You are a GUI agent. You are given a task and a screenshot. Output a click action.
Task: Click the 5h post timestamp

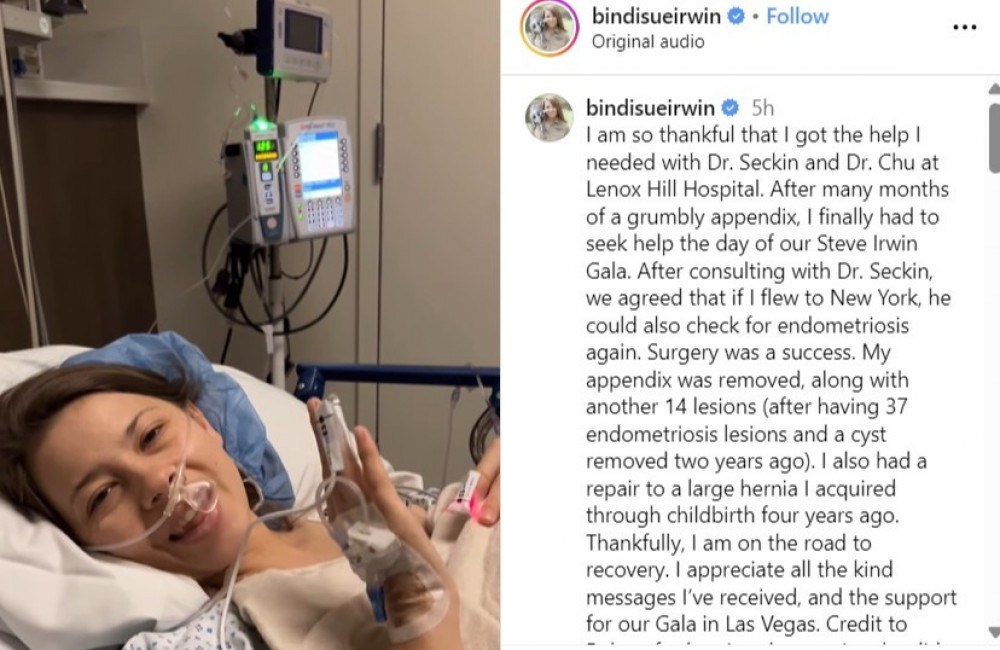(762, 108)
